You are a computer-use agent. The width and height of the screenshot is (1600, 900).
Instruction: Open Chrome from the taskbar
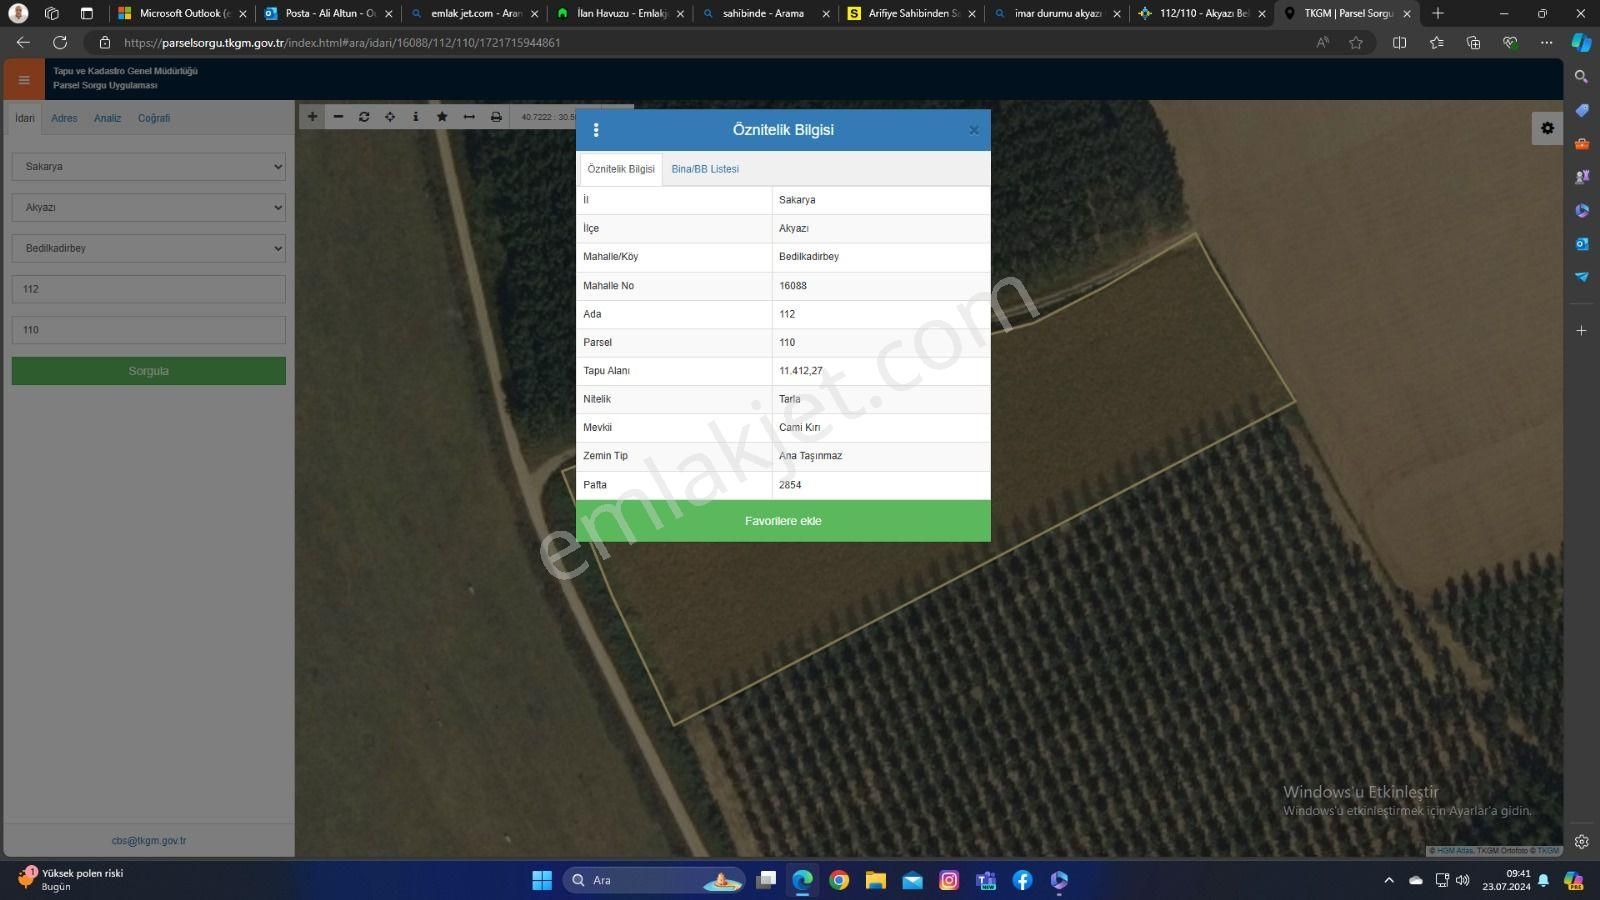[839, 880]
